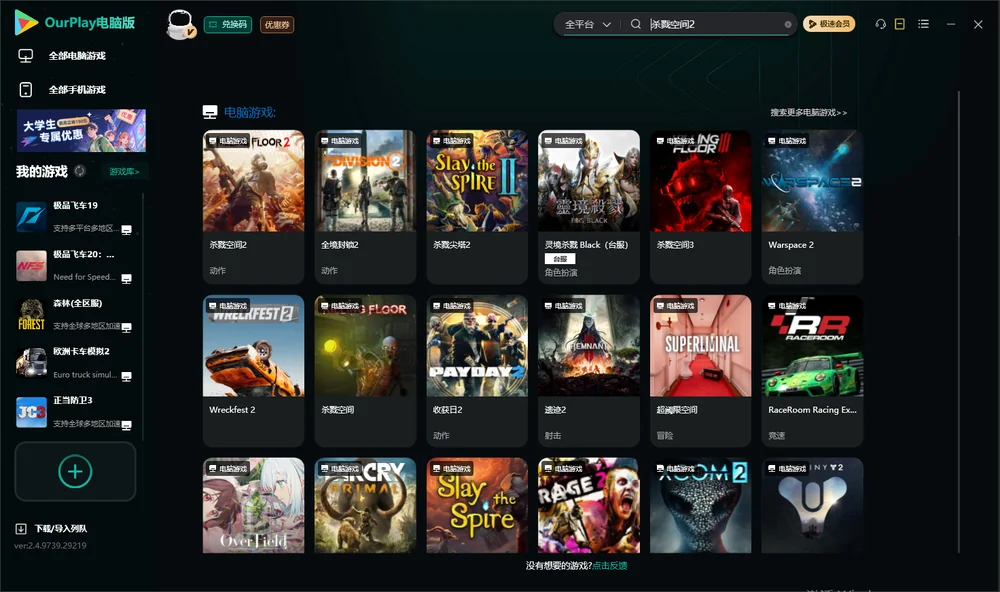Open the 超阈限空间 Superliminal card

pyautogui.click(x=700, y=371)
